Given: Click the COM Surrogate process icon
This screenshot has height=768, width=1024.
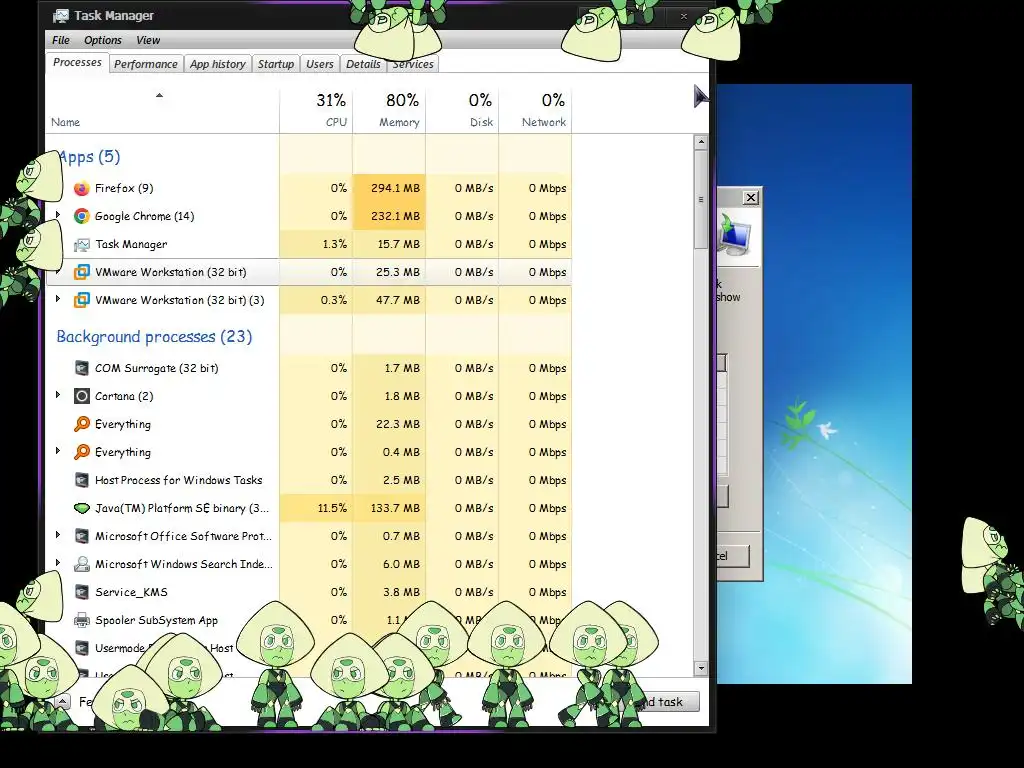Looking at the screenshot, I should 82,368.
